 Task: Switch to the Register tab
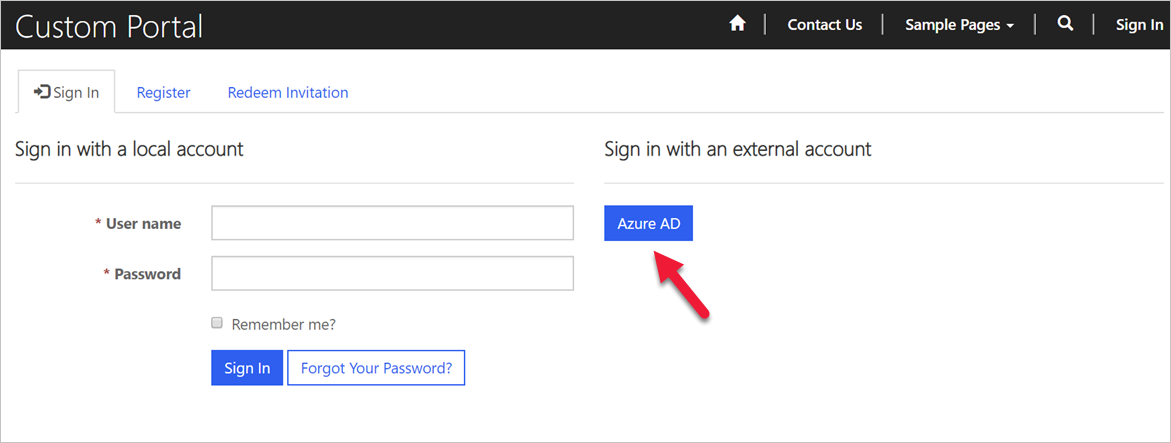(163, 92)
